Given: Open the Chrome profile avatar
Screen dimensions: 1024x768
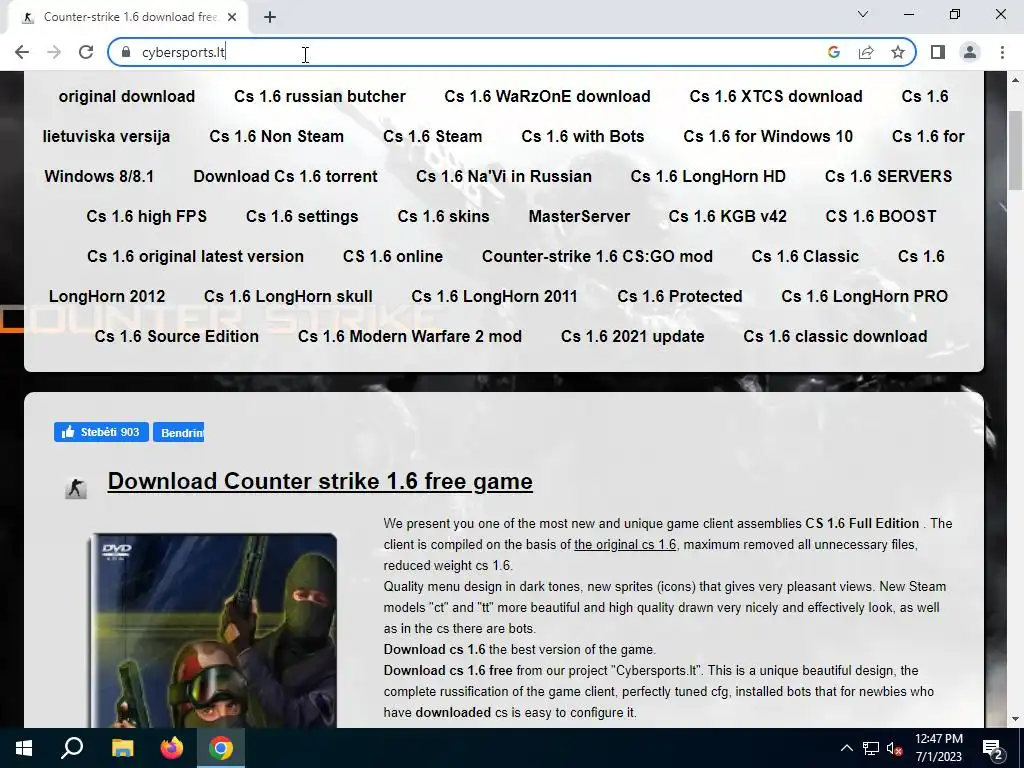Looking at the screenshot, I should 970,52.
